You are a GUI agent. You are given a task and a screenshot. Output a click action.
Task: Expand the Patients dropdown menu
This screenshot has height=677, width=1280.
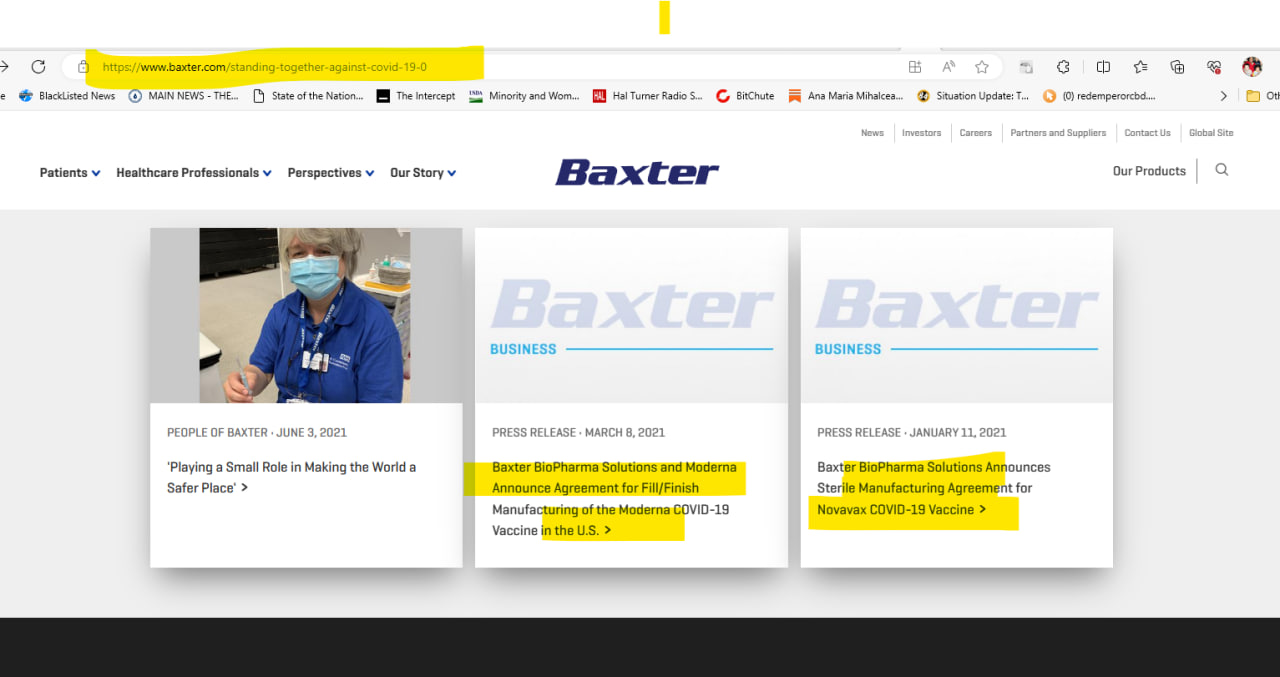point(70,173)
